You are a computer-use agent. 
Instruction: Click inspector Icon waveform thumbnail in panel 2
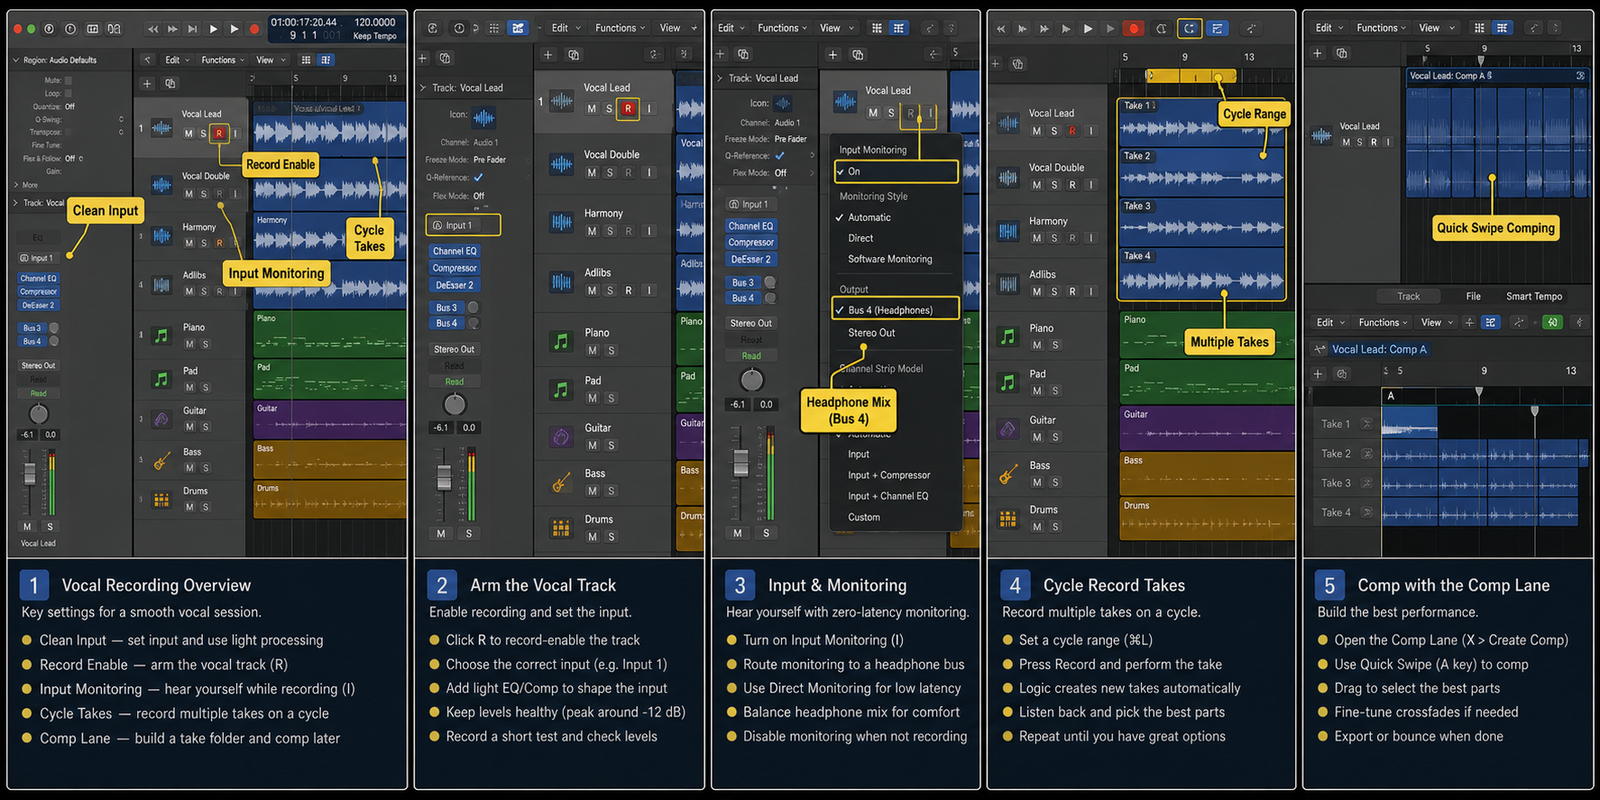(x=484, y=118)
